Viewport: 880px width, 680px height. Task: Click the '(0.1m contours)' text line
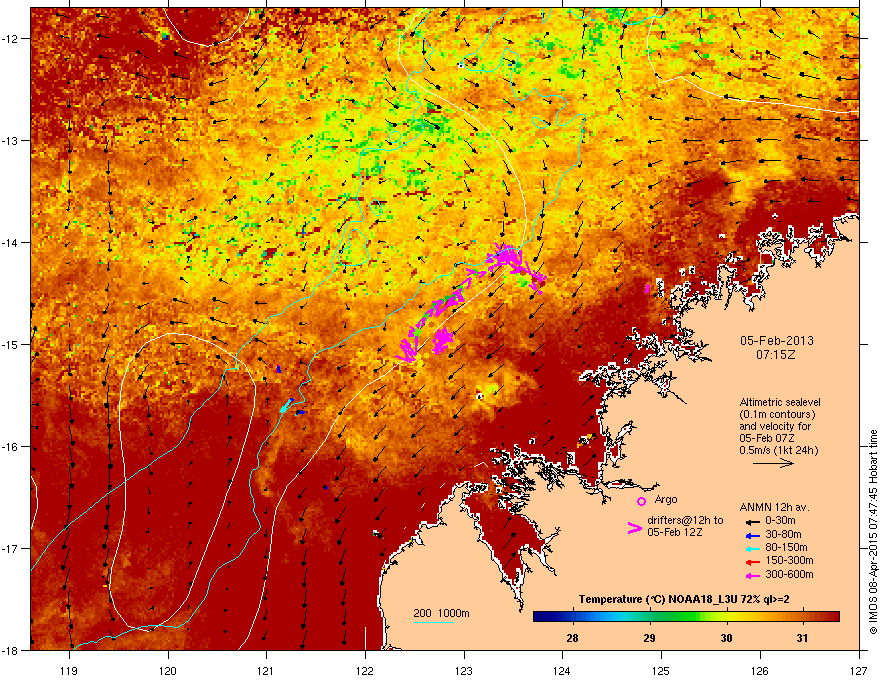777,415
